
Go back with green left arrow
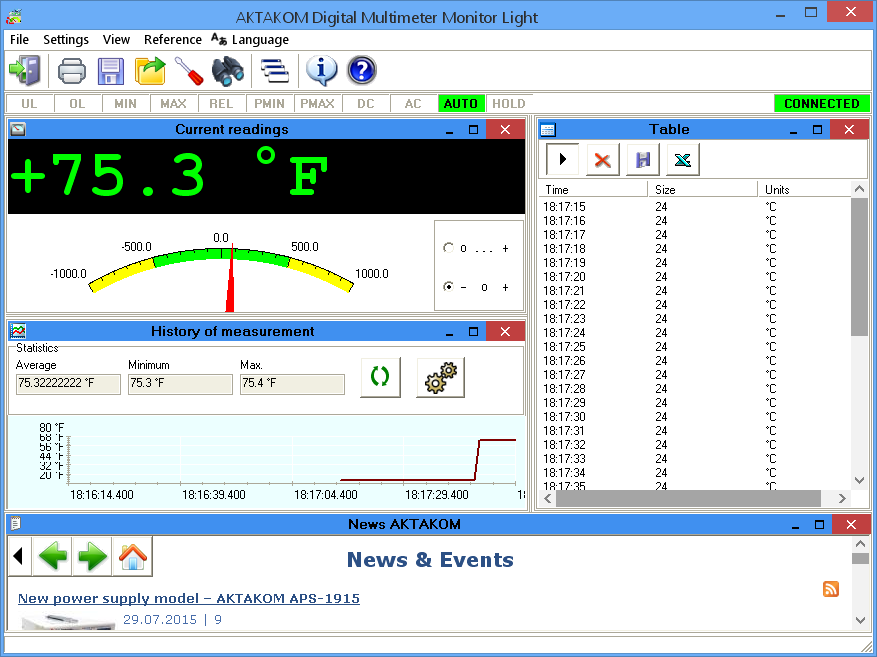[53, 556]
